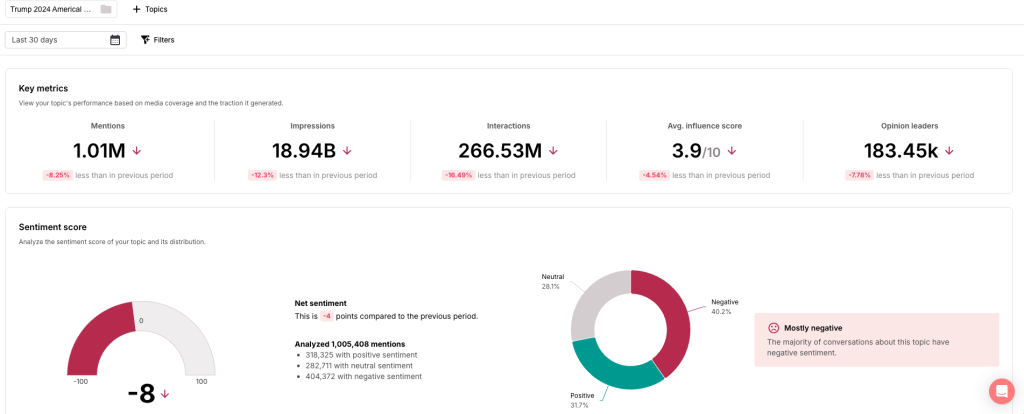
Task: Click the Net sentiment label
Action: [321, 303]
